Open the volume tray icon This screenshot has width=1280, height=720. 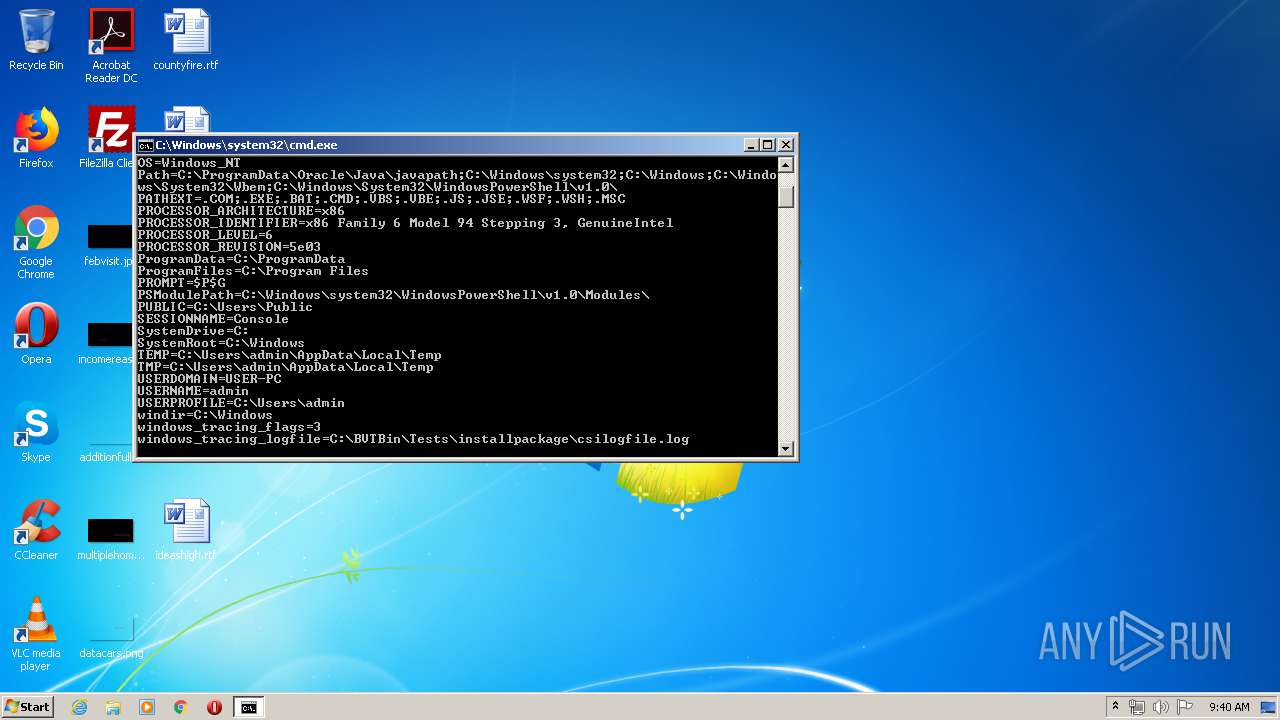[1160, 707]
